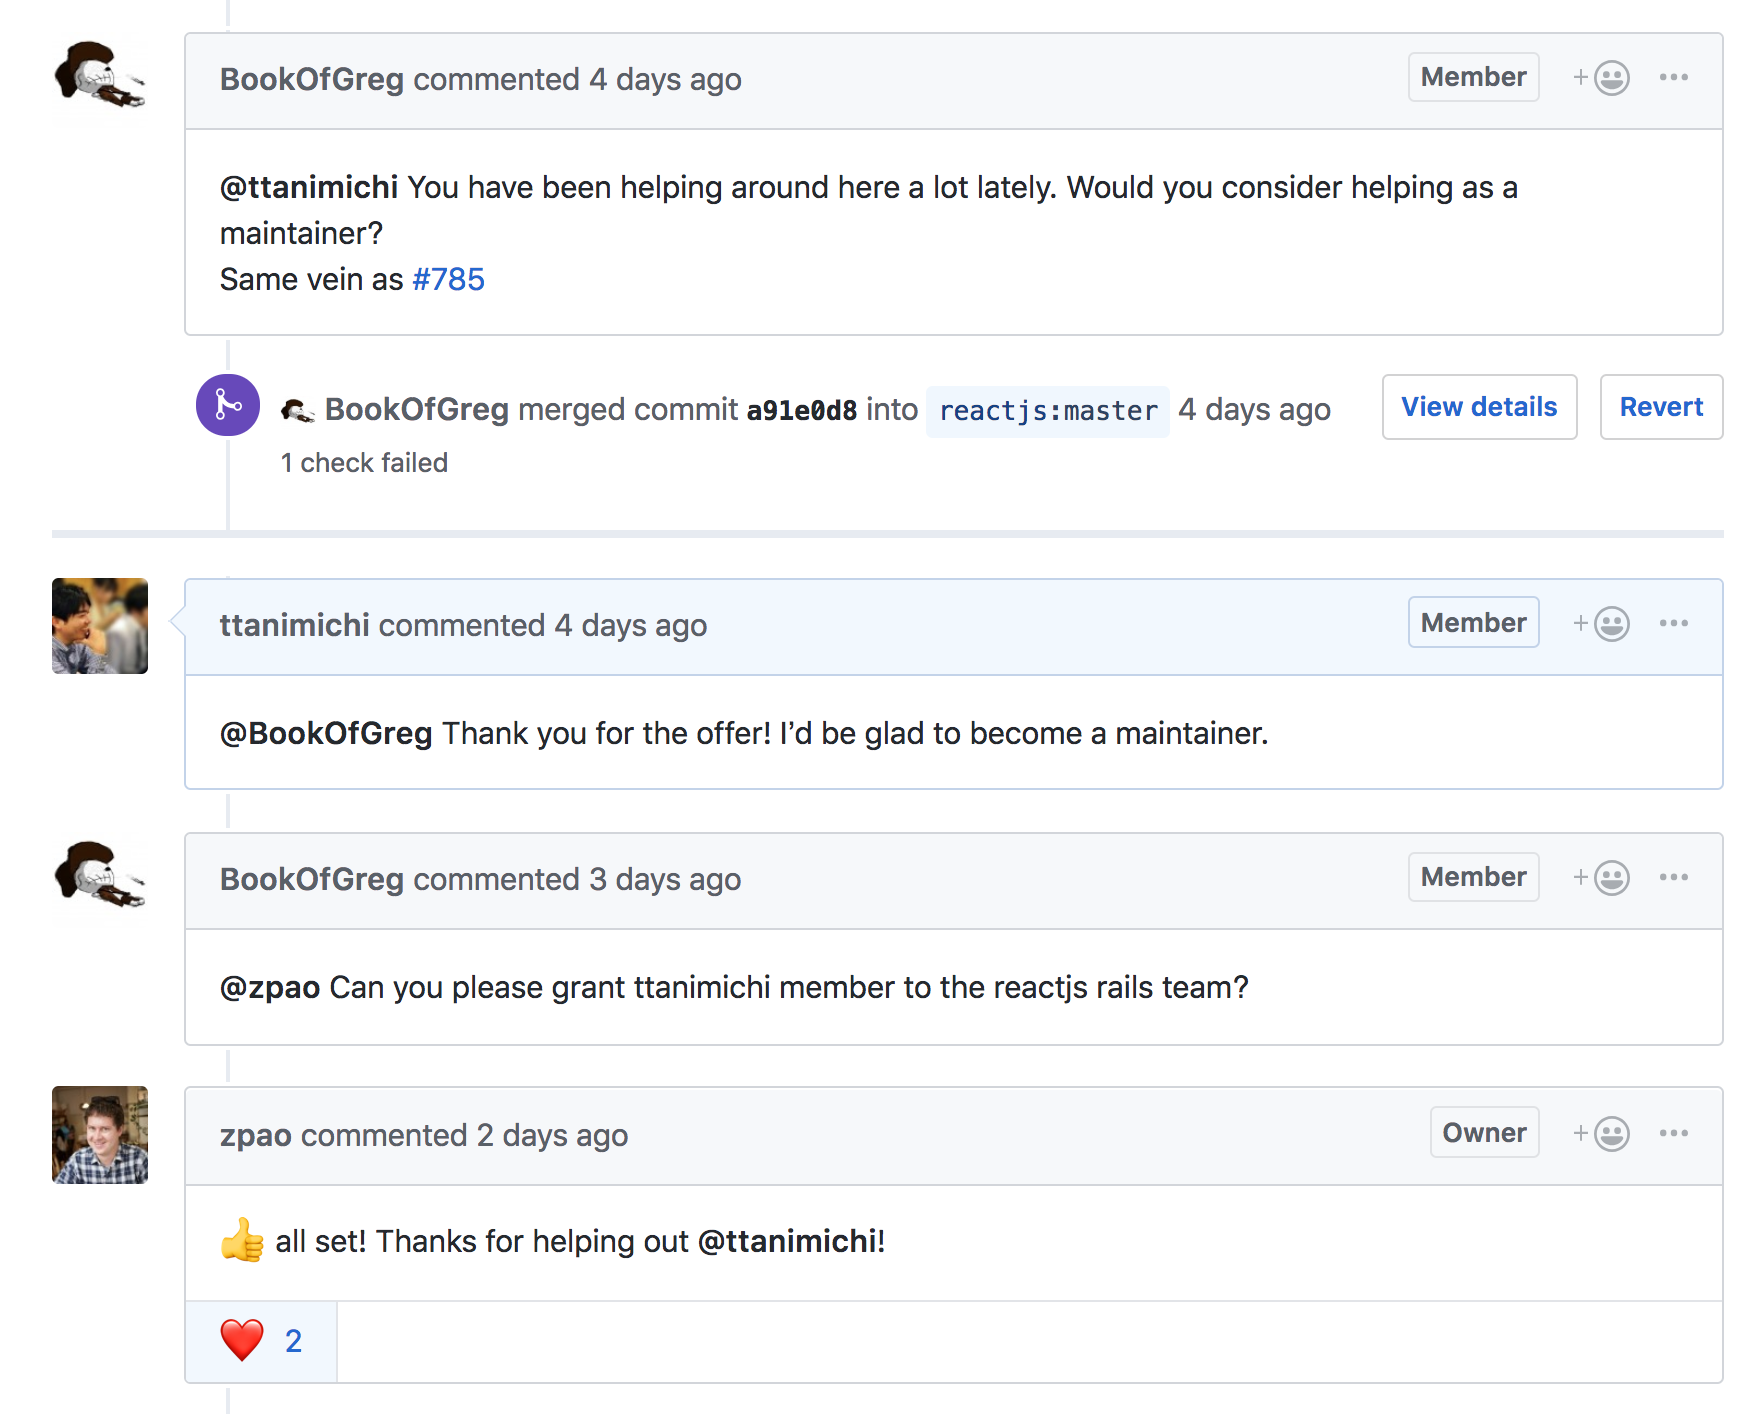1746x1414 pixels.
Task: Add reaction to zpao's comment
Action: click(1602, 1134)
